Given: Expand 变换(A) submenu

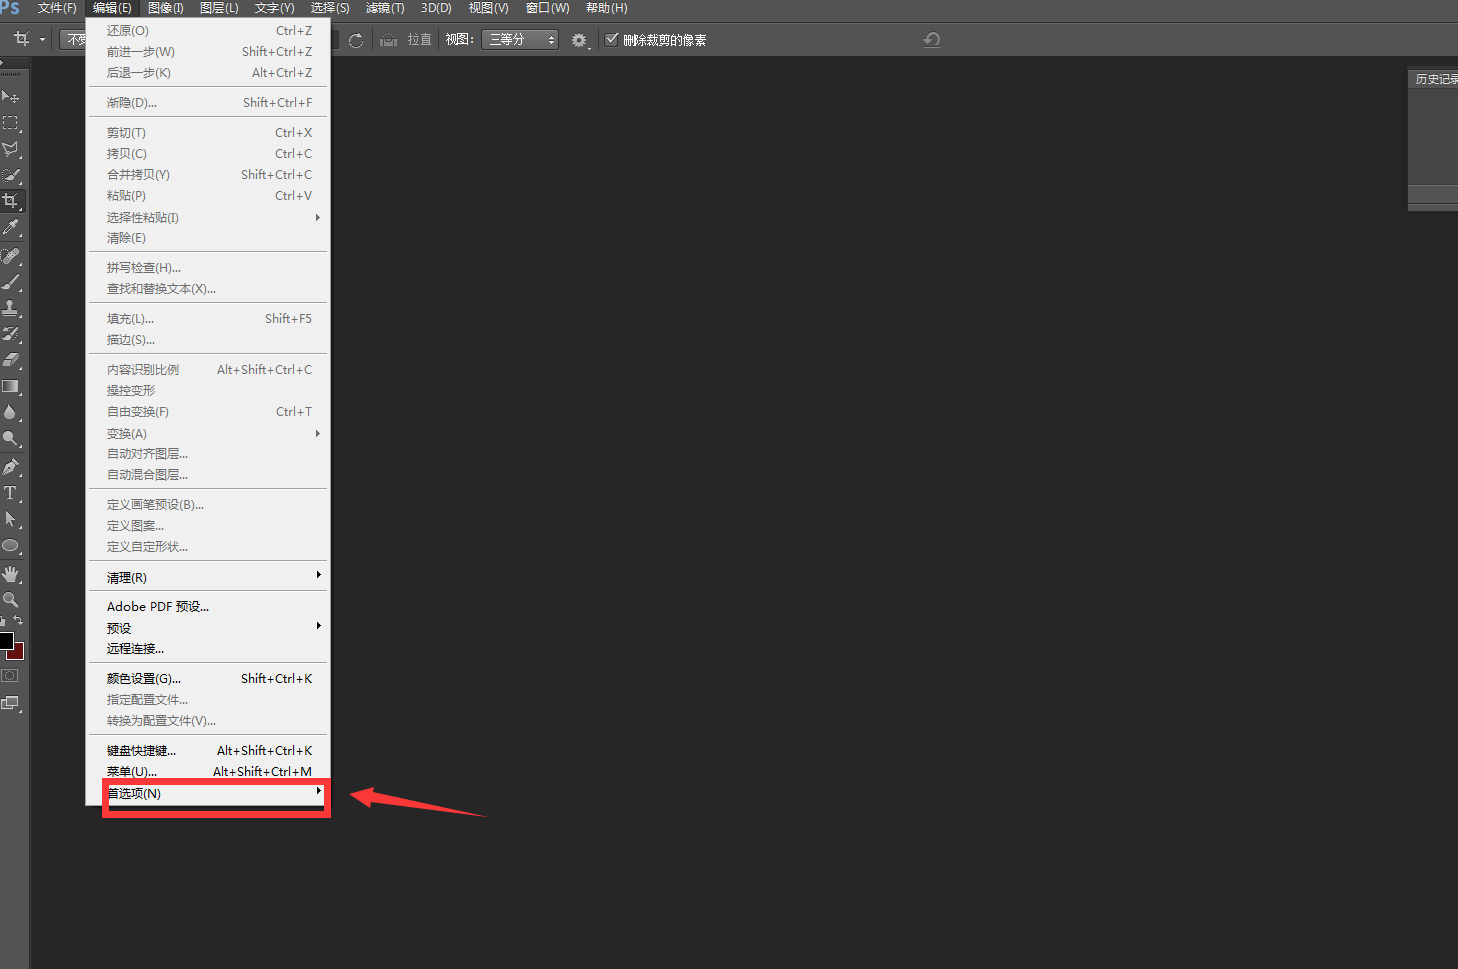Looking at the screenshot, I should (x=209, y=433).
